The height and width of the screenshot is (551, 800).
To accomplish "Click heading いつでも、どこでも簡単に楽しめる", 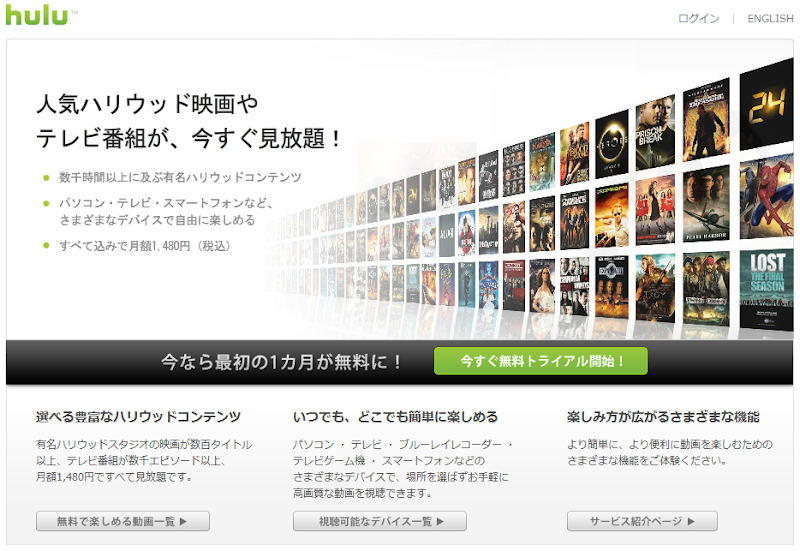I will pyautogui.click(x=395, y=417).
